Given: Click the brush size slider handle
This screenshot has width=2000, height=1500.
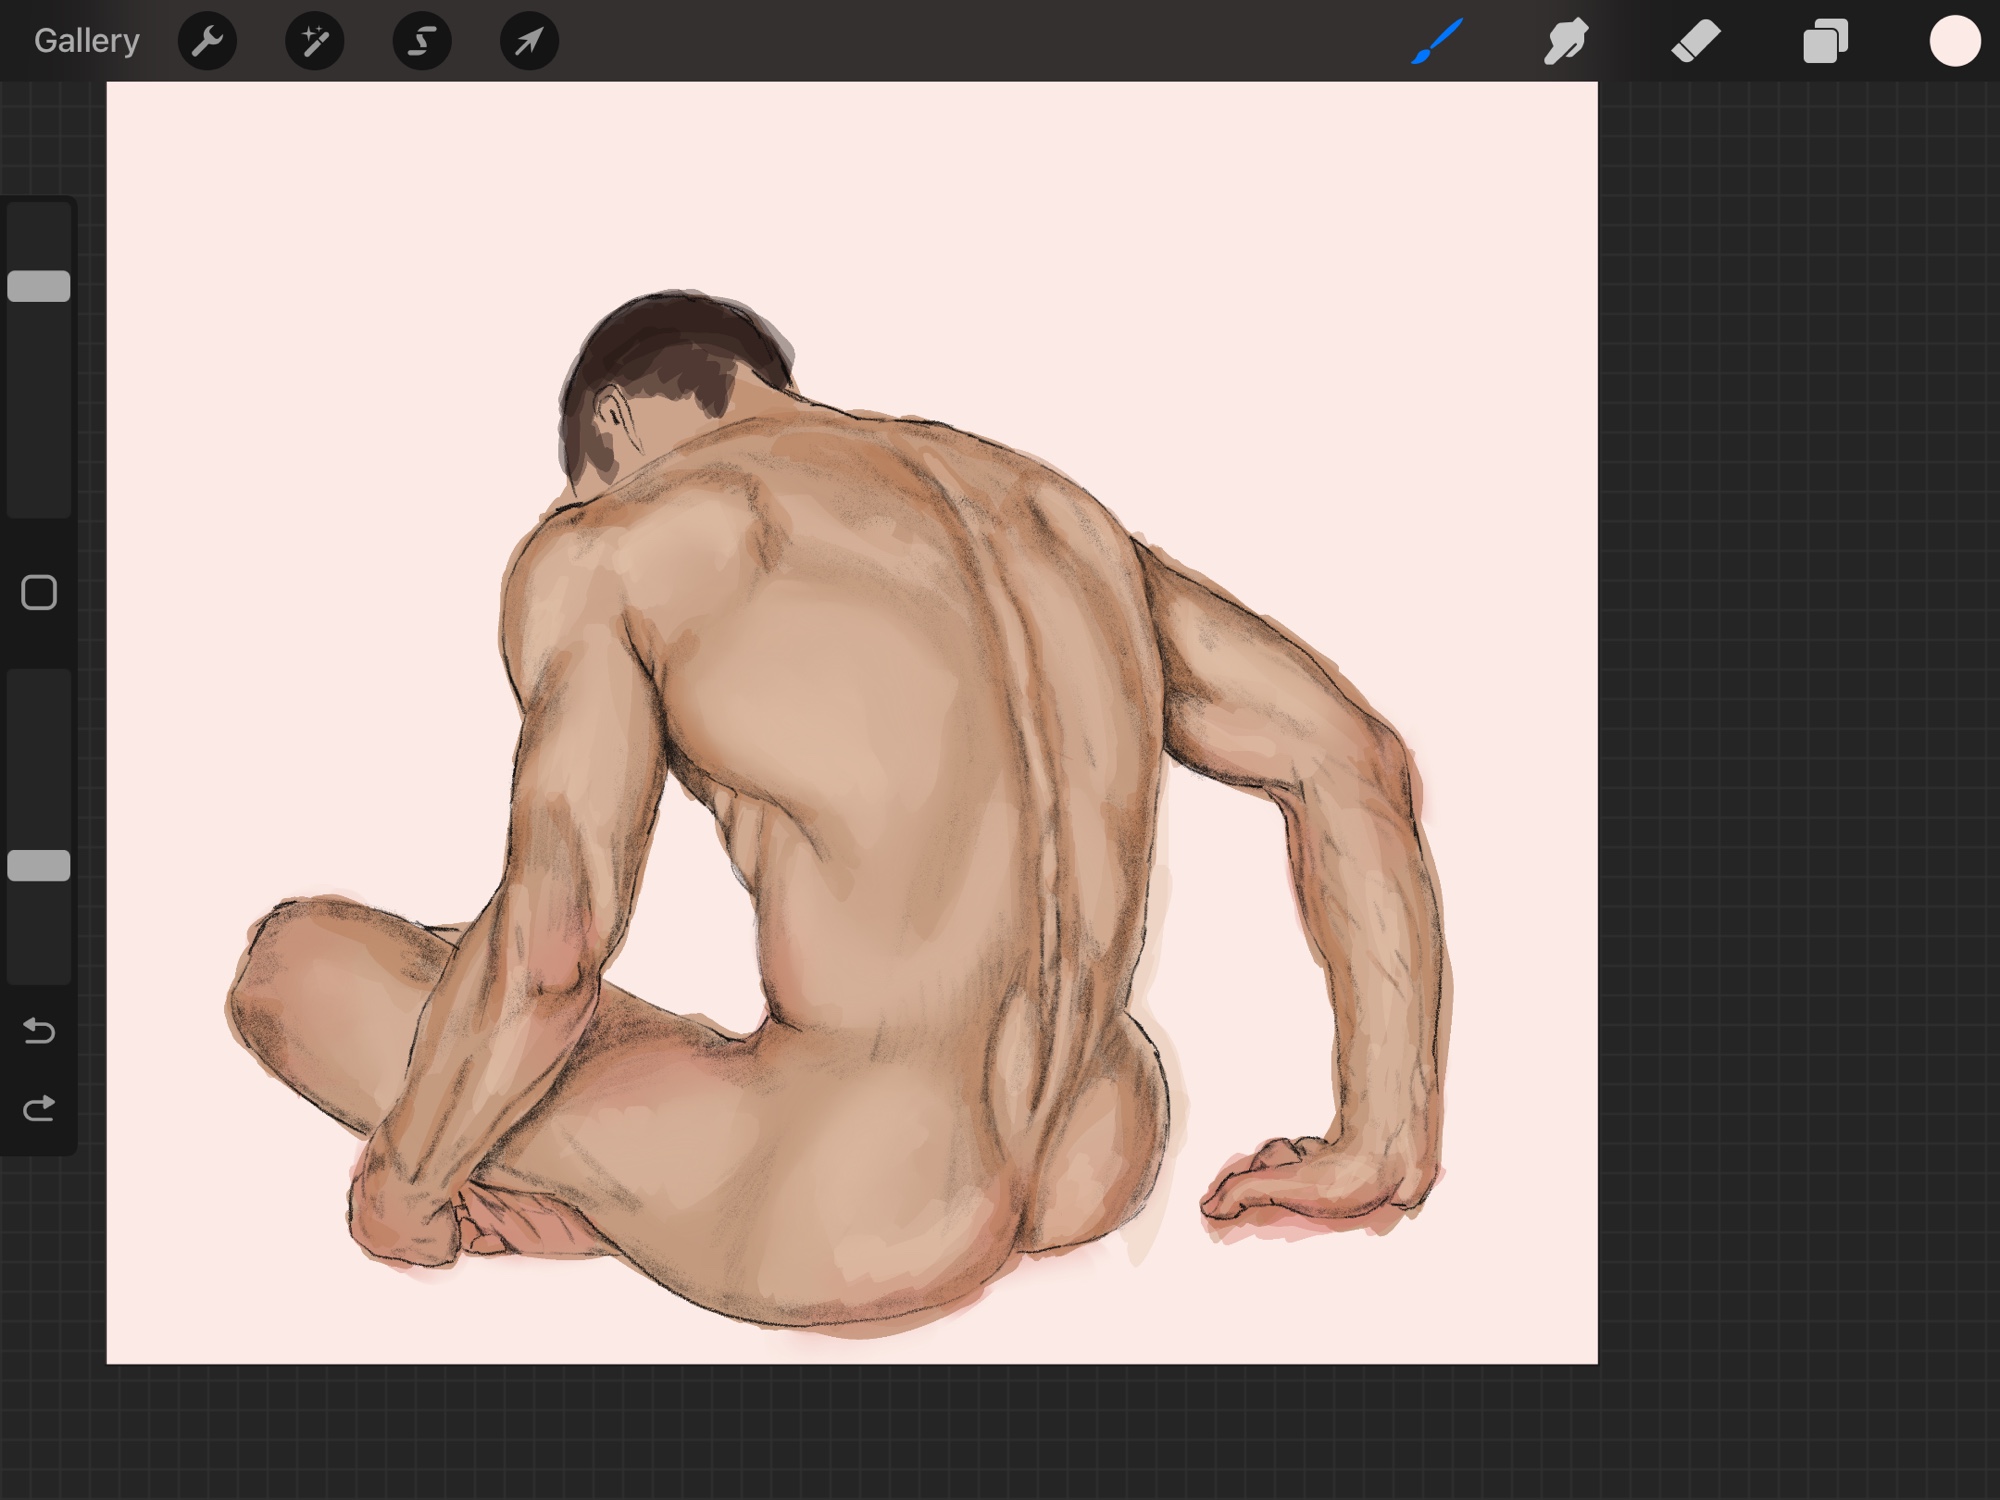Looking at the screenshot, I should pyautogui.click(x=39, y=286).
